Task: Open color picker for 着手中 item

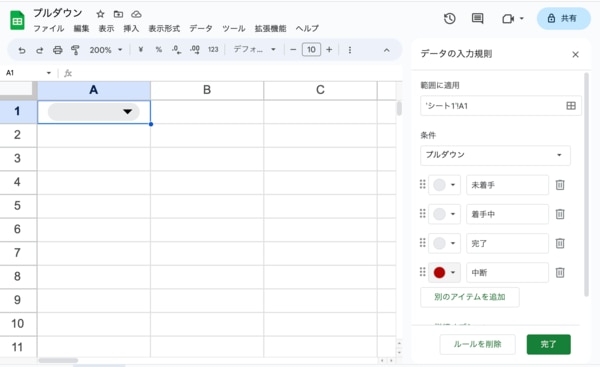Action: point(444,214)
